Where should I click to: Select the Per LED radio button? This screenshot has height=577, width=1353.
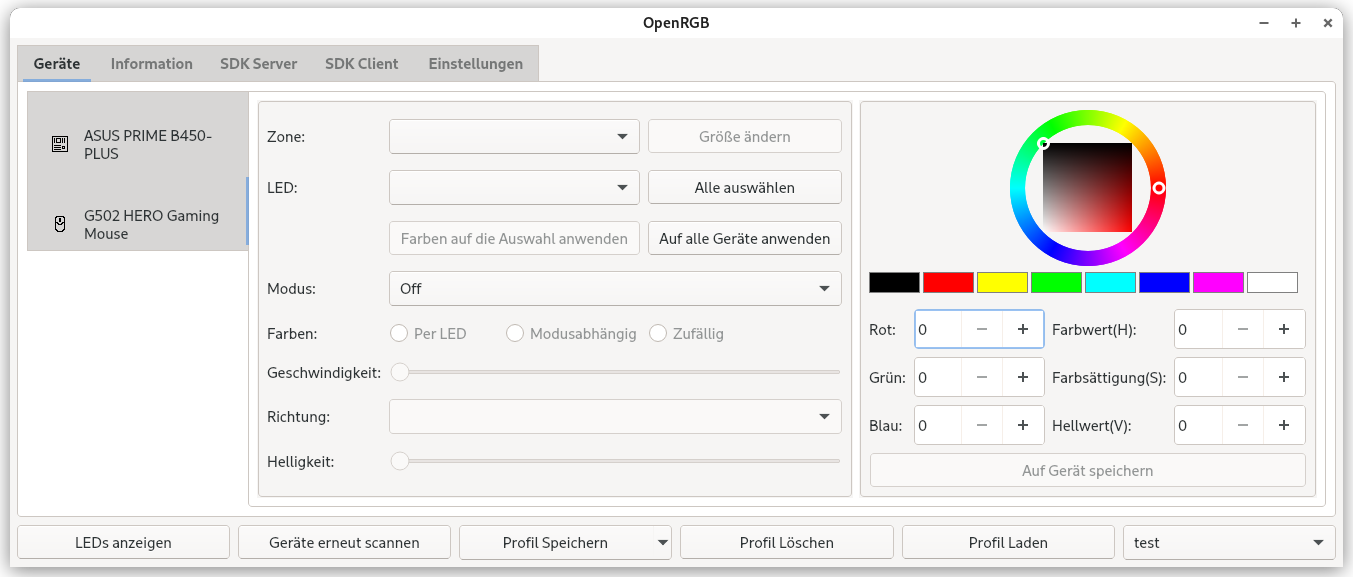tap(399, 333)
